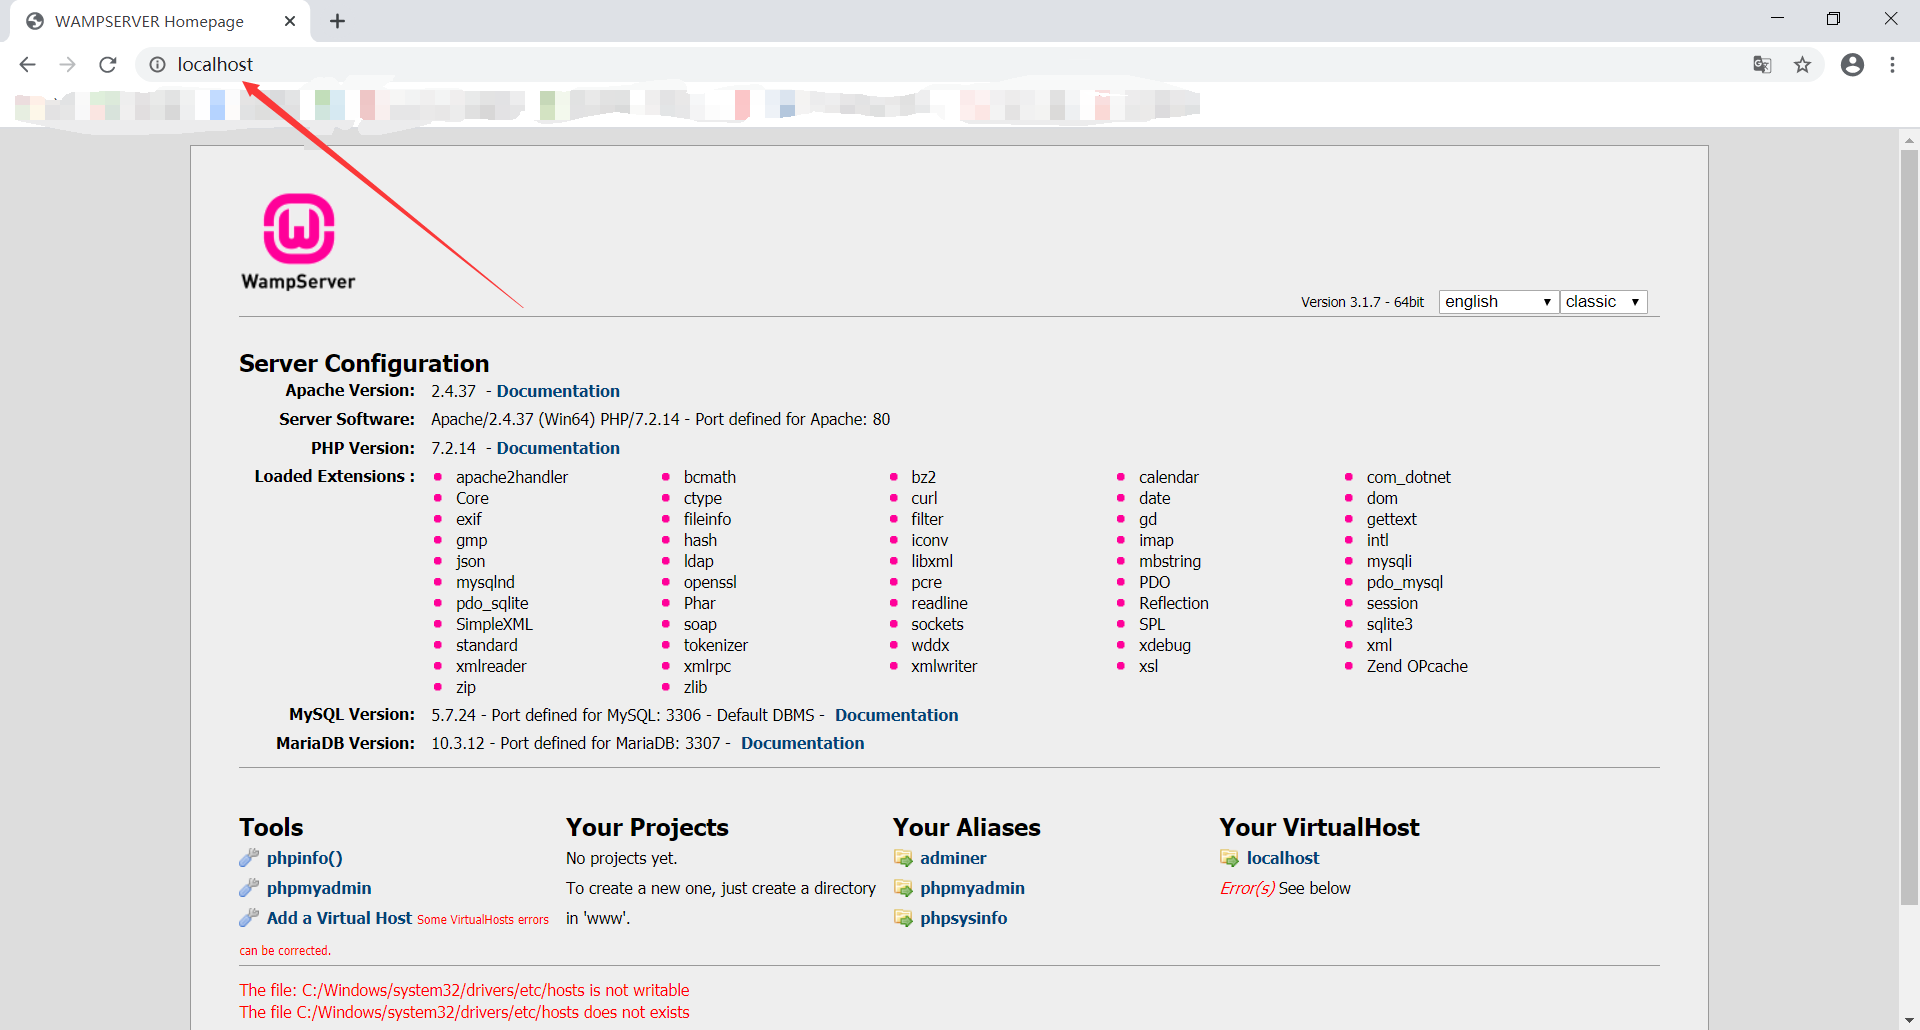
Task: Open the Chrome profile avatar
Action: click(1852, 65)
